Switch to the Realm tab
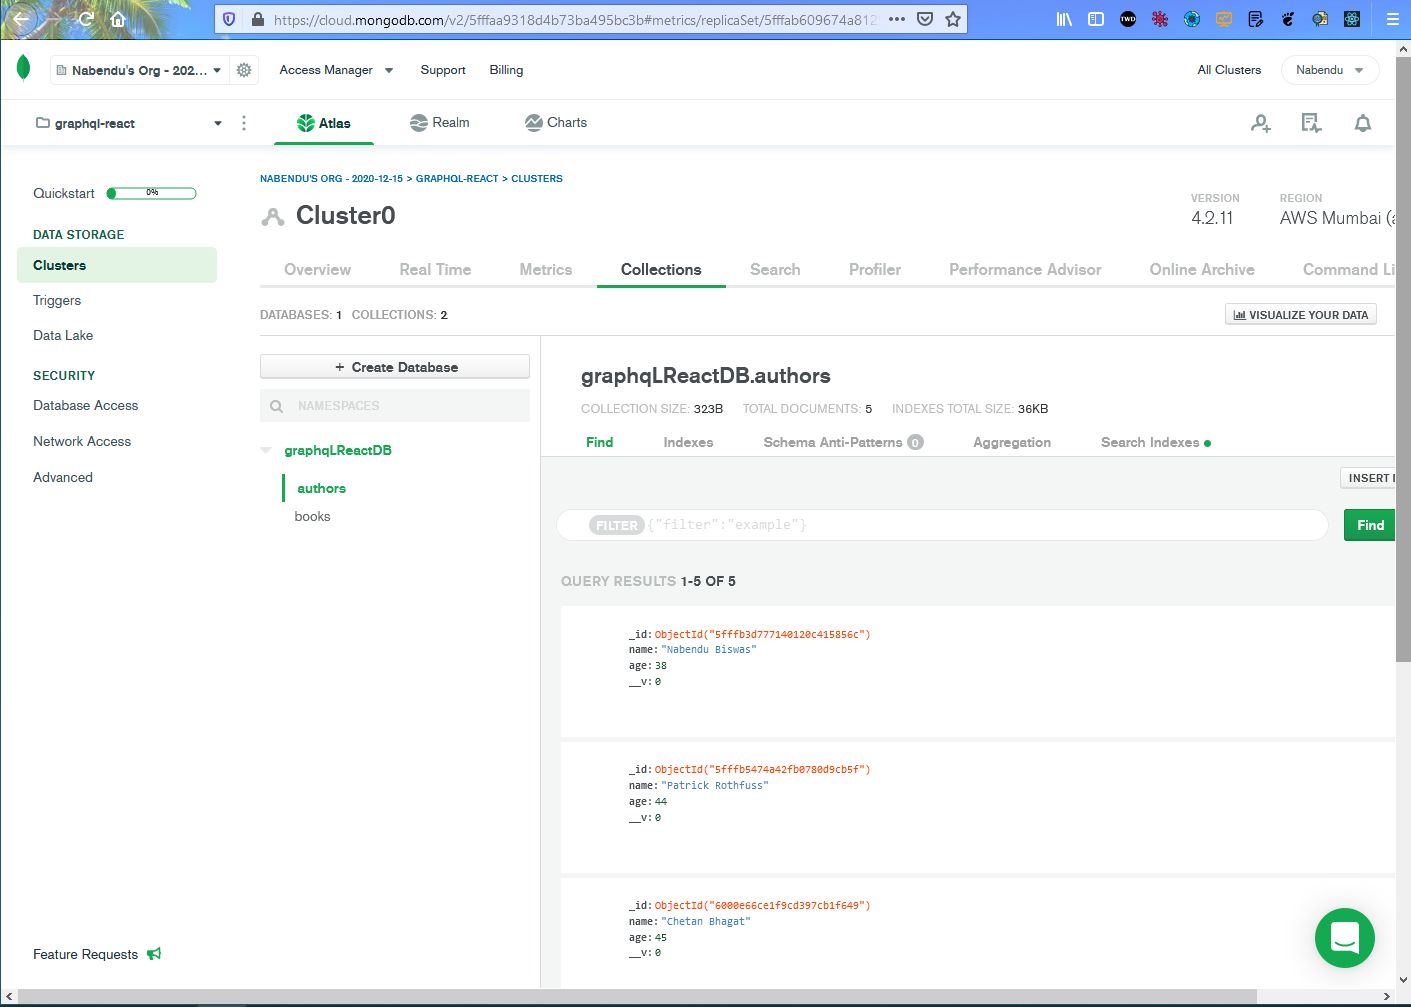 [440, 123]
